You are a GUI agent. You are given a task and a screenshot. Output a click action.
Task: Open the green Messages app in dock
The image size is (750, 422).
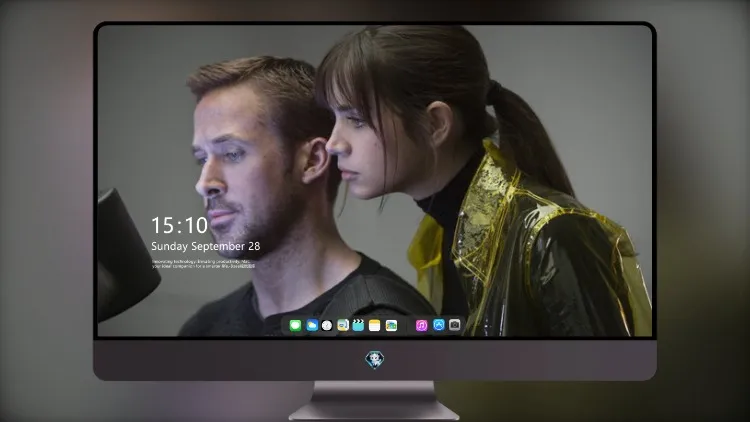click(x=296, y=326)
